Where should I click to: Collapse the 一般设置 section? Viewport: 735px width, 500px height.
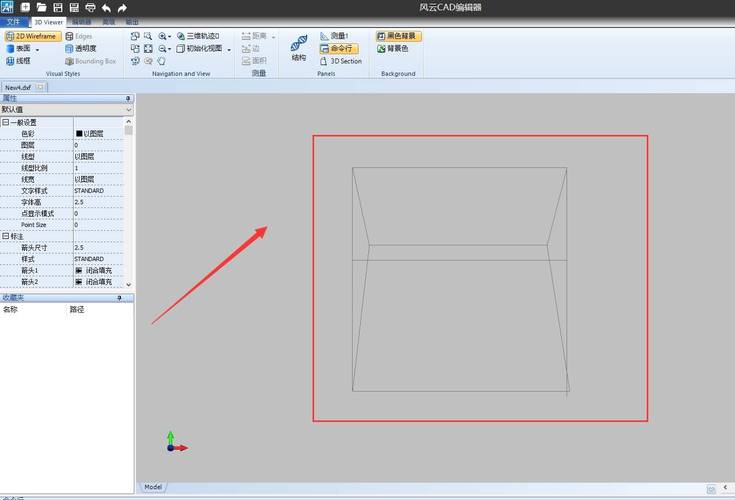[x=4, y=122]
